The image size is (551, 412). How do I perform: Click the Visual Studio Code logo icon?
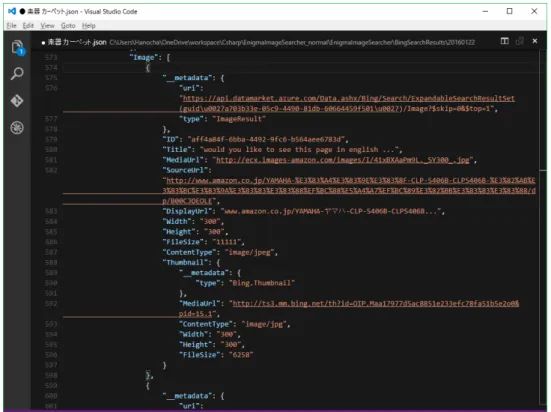pyautogui.click(x=12, y=11)
